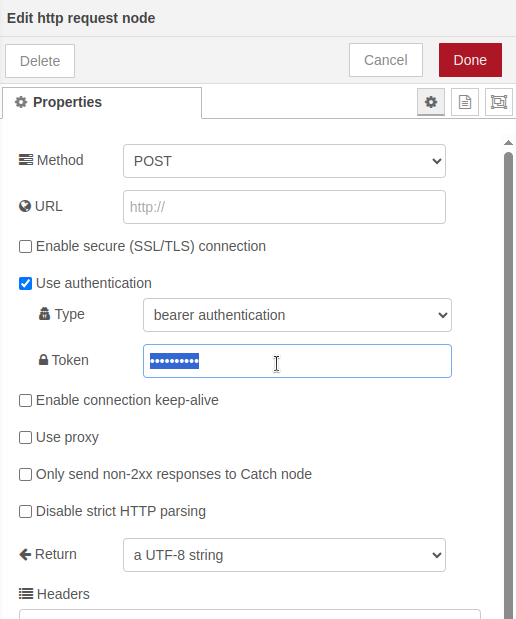
Task: Click the left arrow icon beside Return
Action: 25,554
